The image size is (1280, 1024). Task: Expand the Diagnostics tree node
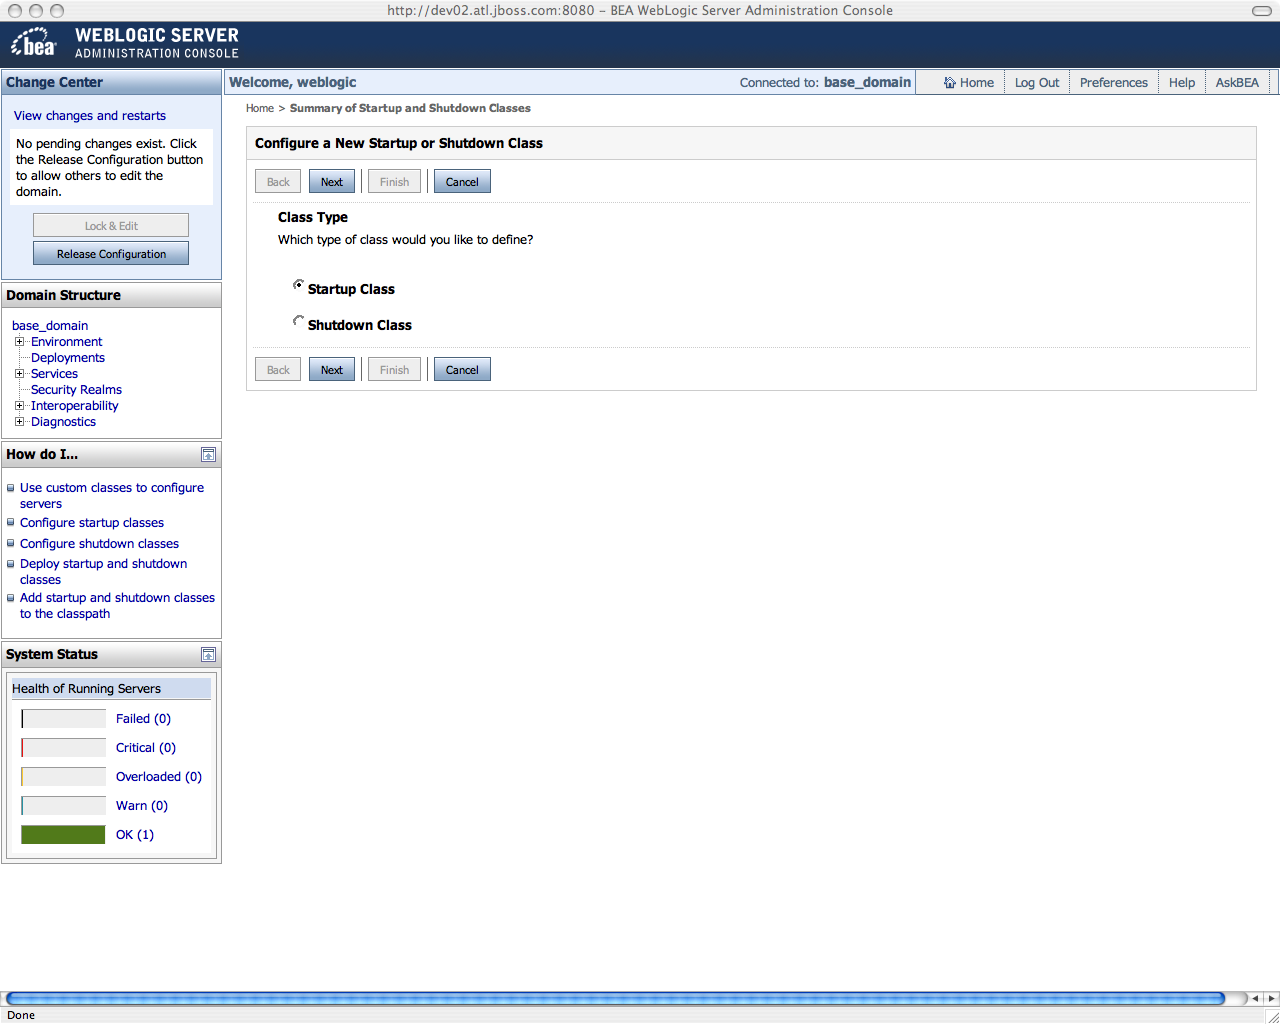[19, 422]
